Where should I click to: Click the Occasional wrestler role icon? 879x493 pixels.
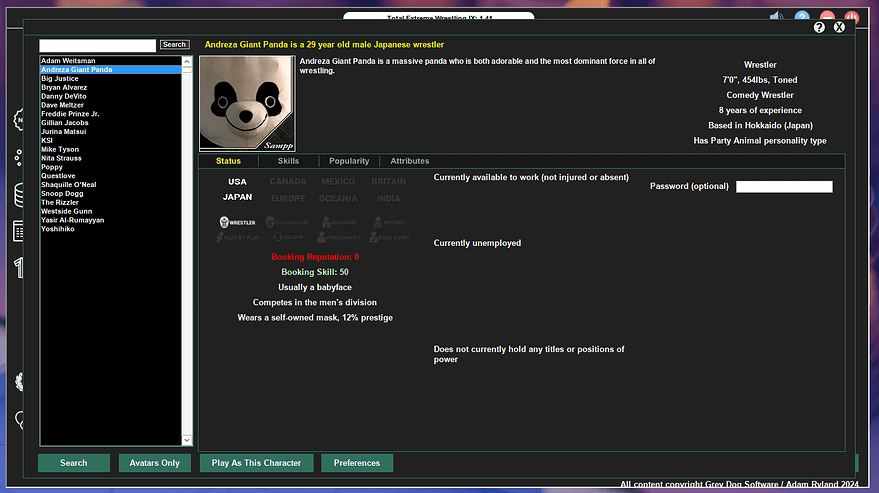270,222
